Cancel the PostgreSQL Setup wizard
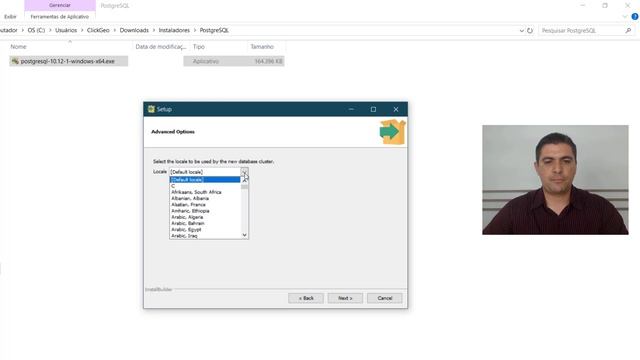The height and width of the screenshot is (360, 640). pos(384,298)
